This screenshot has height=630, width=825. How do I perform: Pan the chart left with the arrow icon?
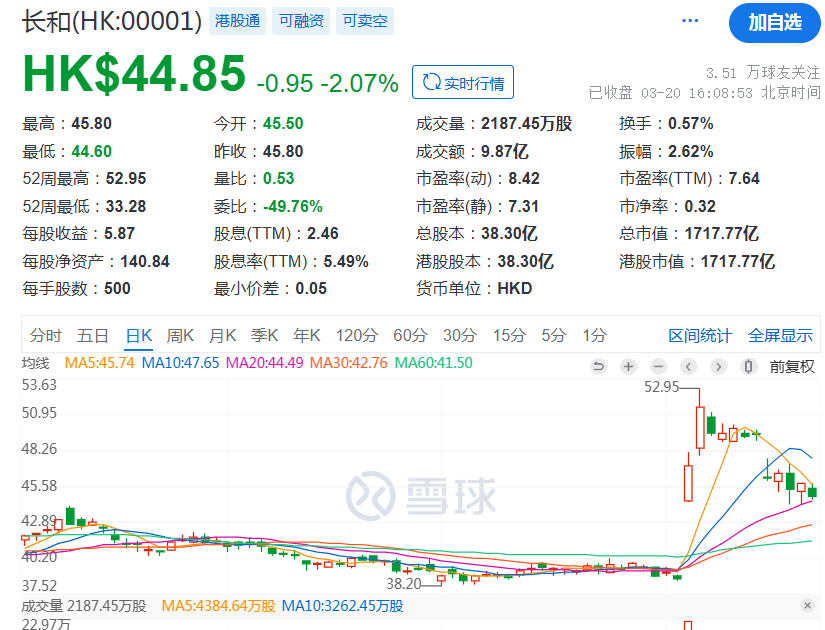coord(688,367)
